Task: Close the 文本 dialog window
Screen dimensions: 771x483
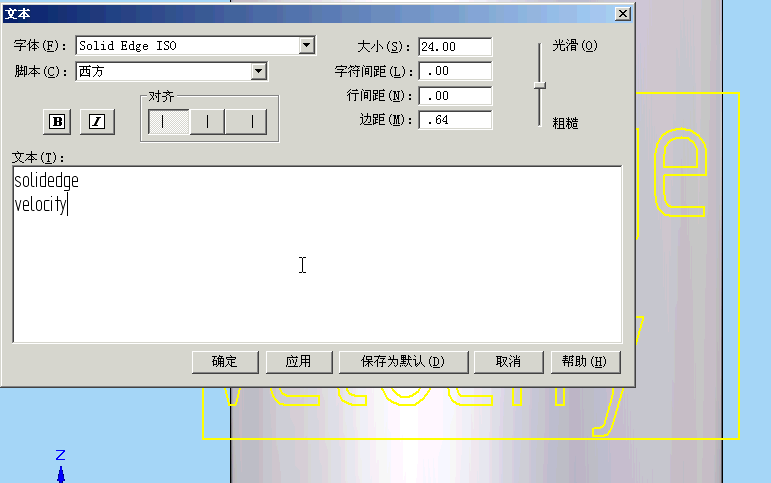Action: (623, 14)
